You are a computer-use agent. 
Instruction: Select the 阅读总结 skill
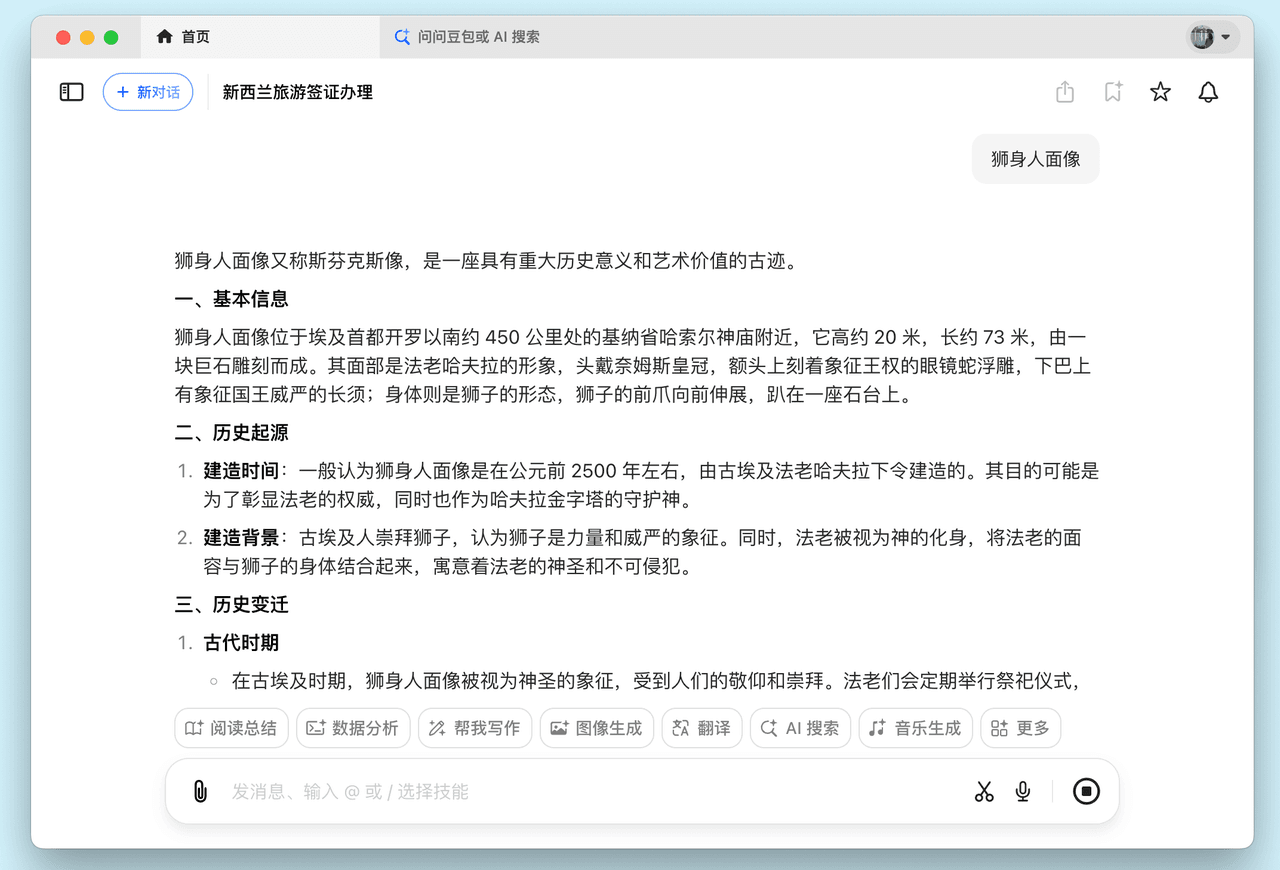(x=232, y=728)
